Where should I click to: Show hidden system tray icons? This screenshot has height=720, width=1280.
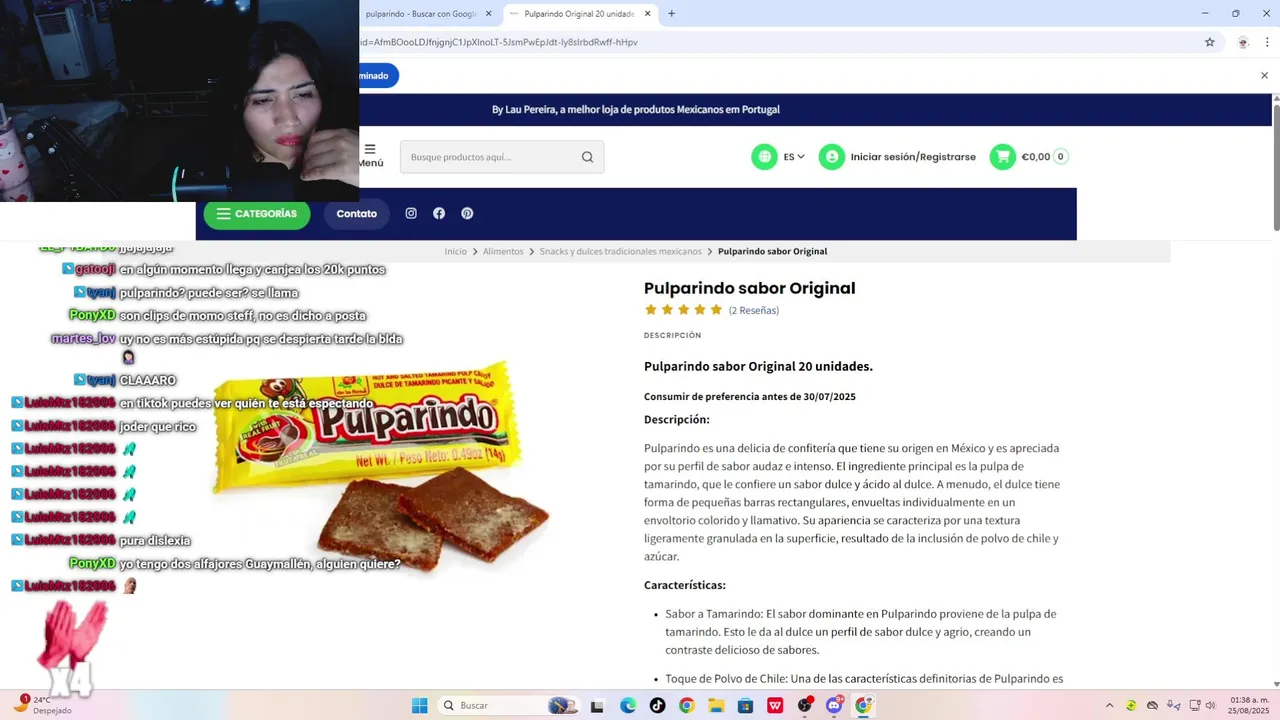[1108, 705]
